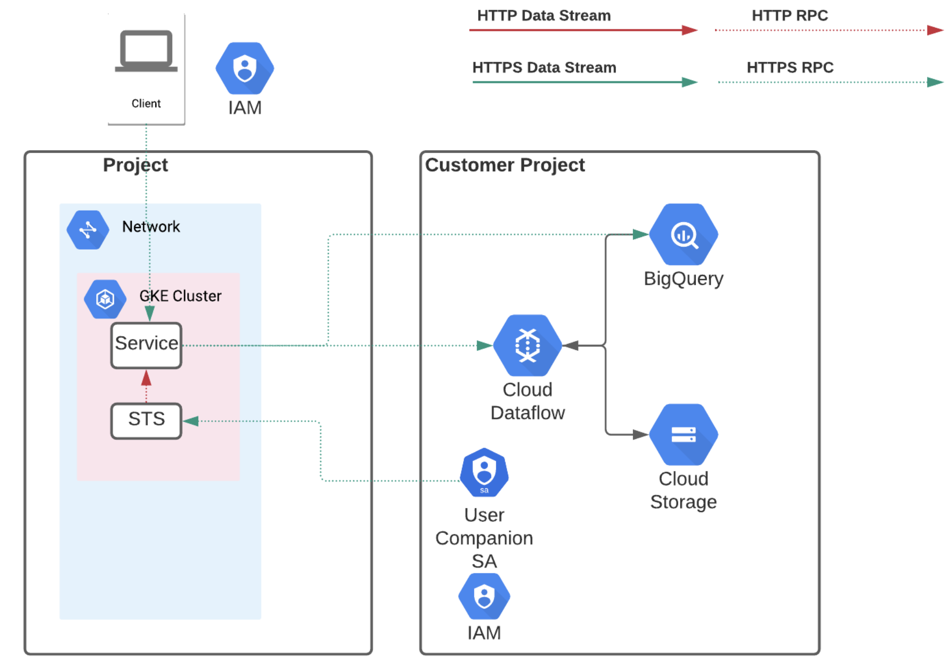The image size is (950, 663).
Task: Click the Customer Project title
Action: tap(505, 165)
